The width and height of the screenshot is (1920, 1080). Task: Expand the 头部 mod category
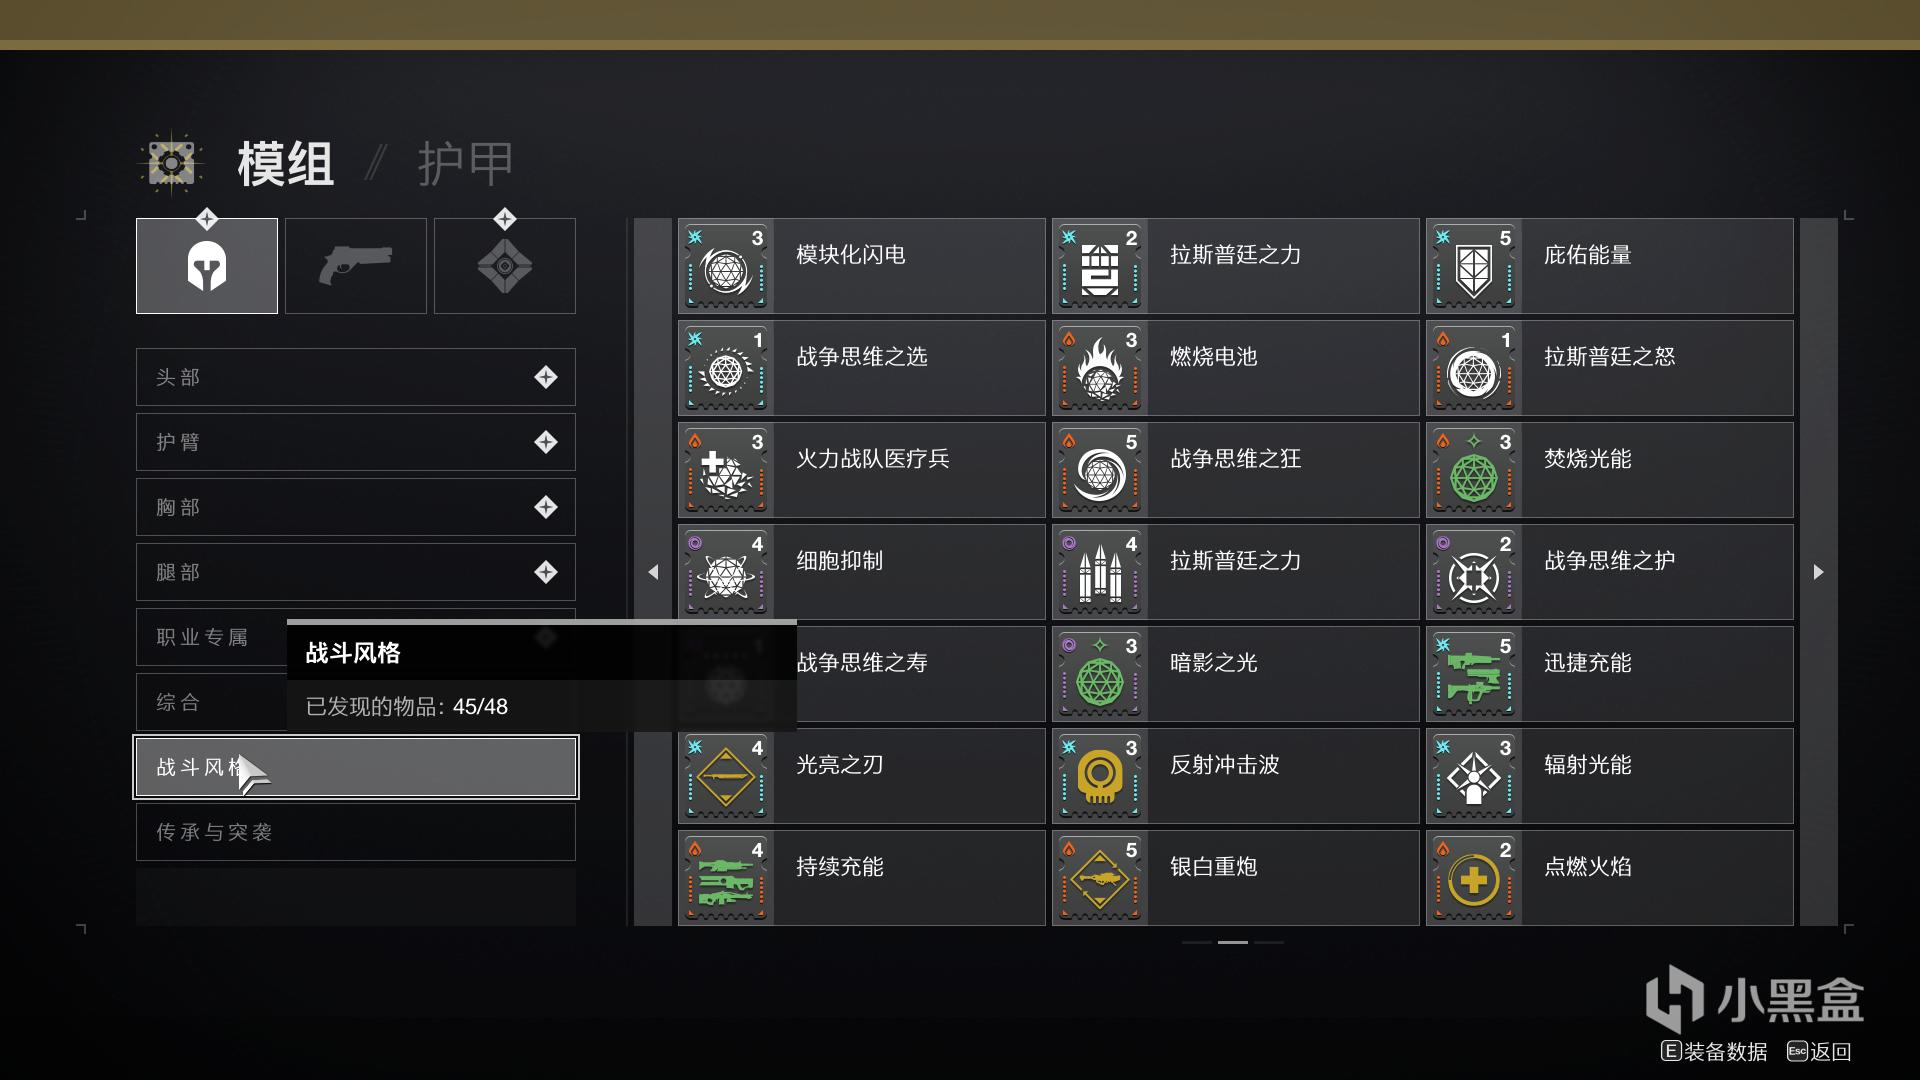pos(356,377)
